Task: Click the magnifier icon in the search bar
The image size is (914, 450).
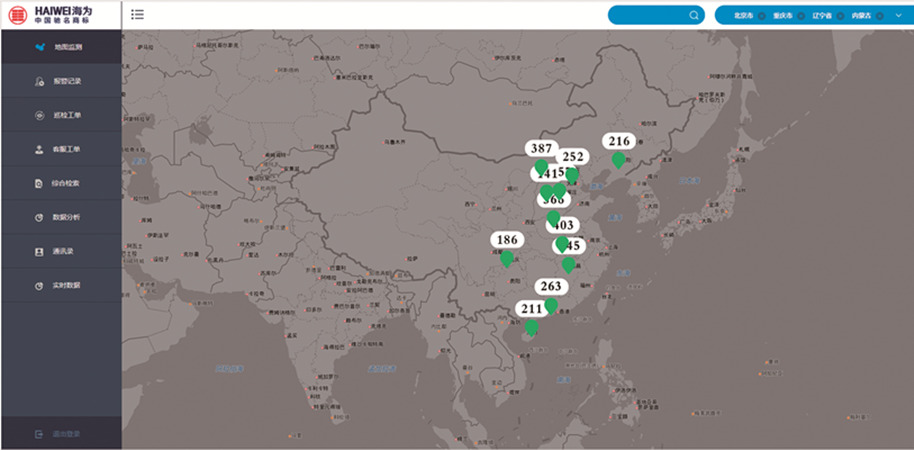Action: pos(694,15)
